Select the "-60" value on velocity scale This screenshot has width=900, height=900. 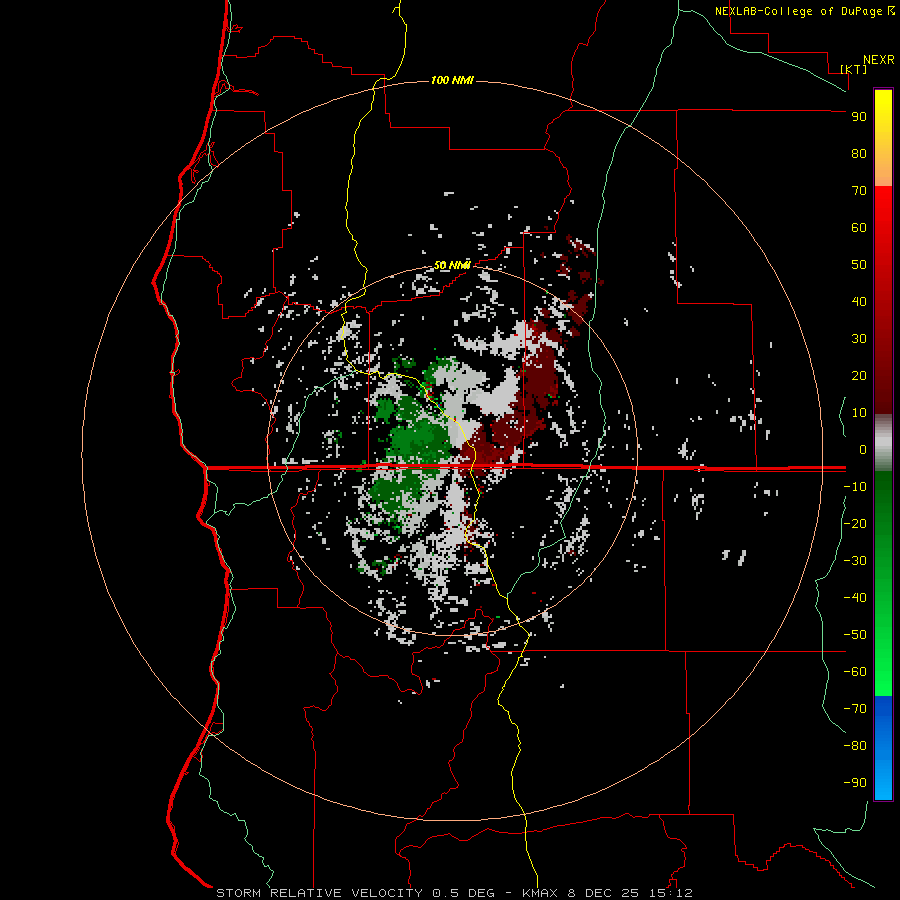(855, 672)
